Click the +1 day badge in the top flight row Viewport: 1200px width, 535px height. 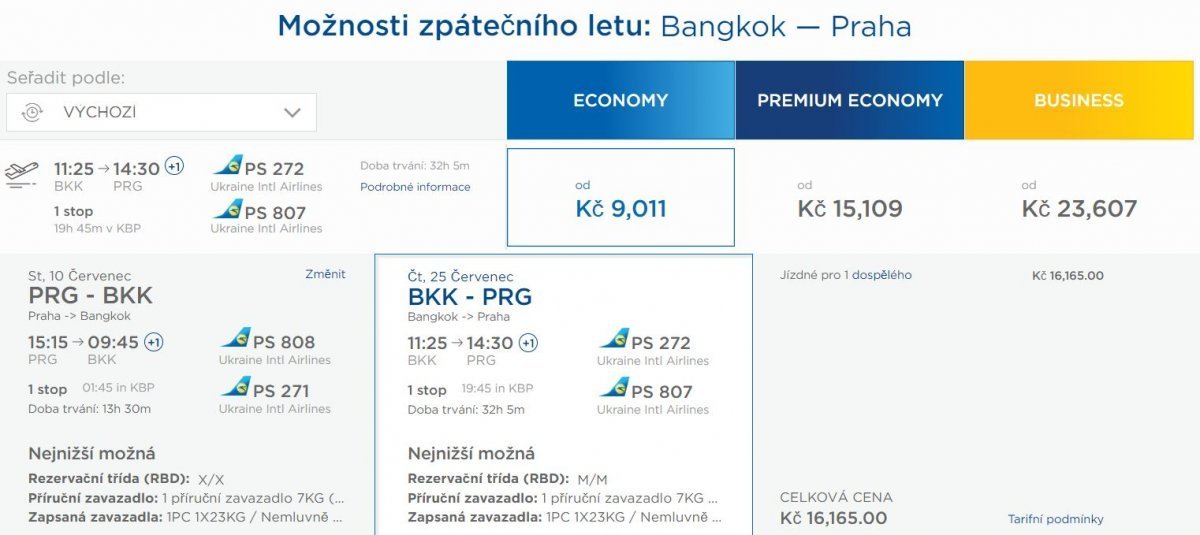[174, 167]
